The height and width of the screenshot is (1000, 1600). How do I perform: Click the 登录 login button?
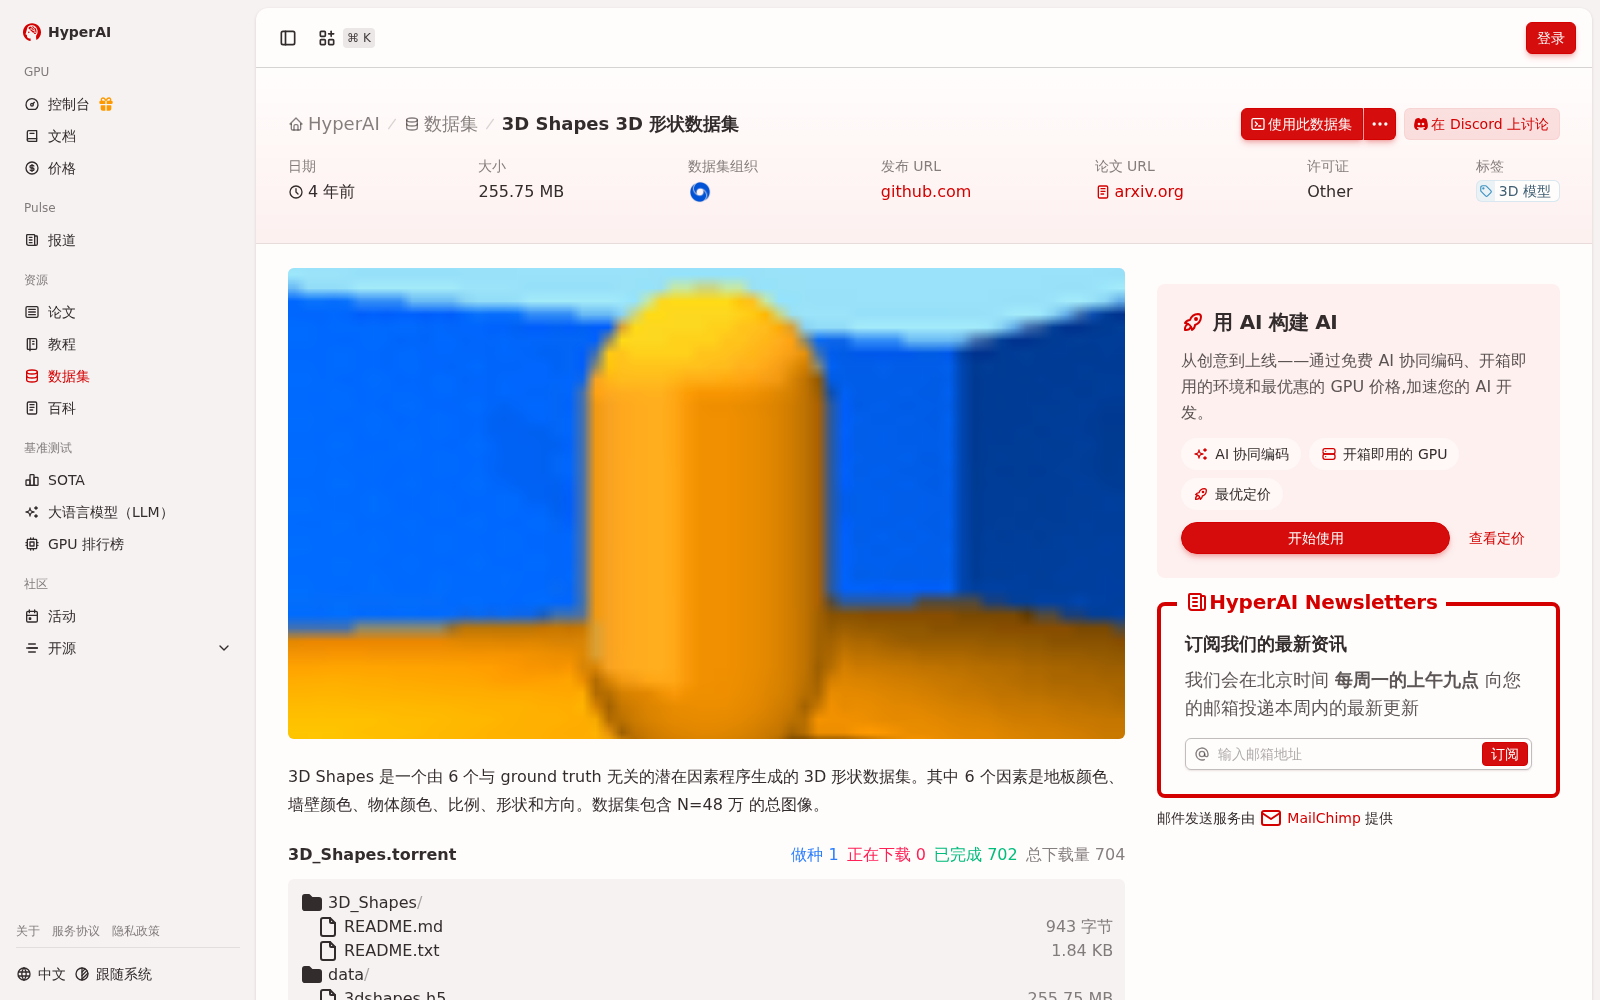[x=1551, y=38]
